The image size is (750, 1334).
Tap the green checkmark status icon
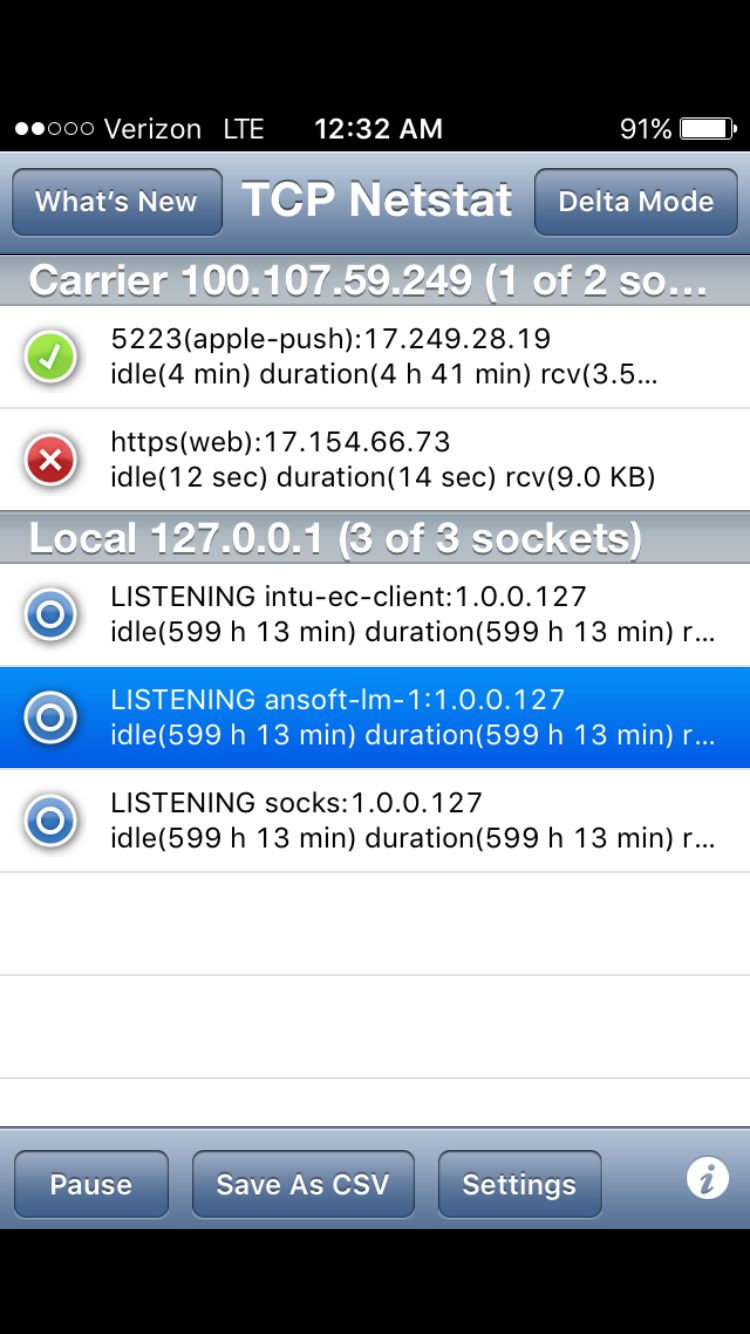(51, 356)
